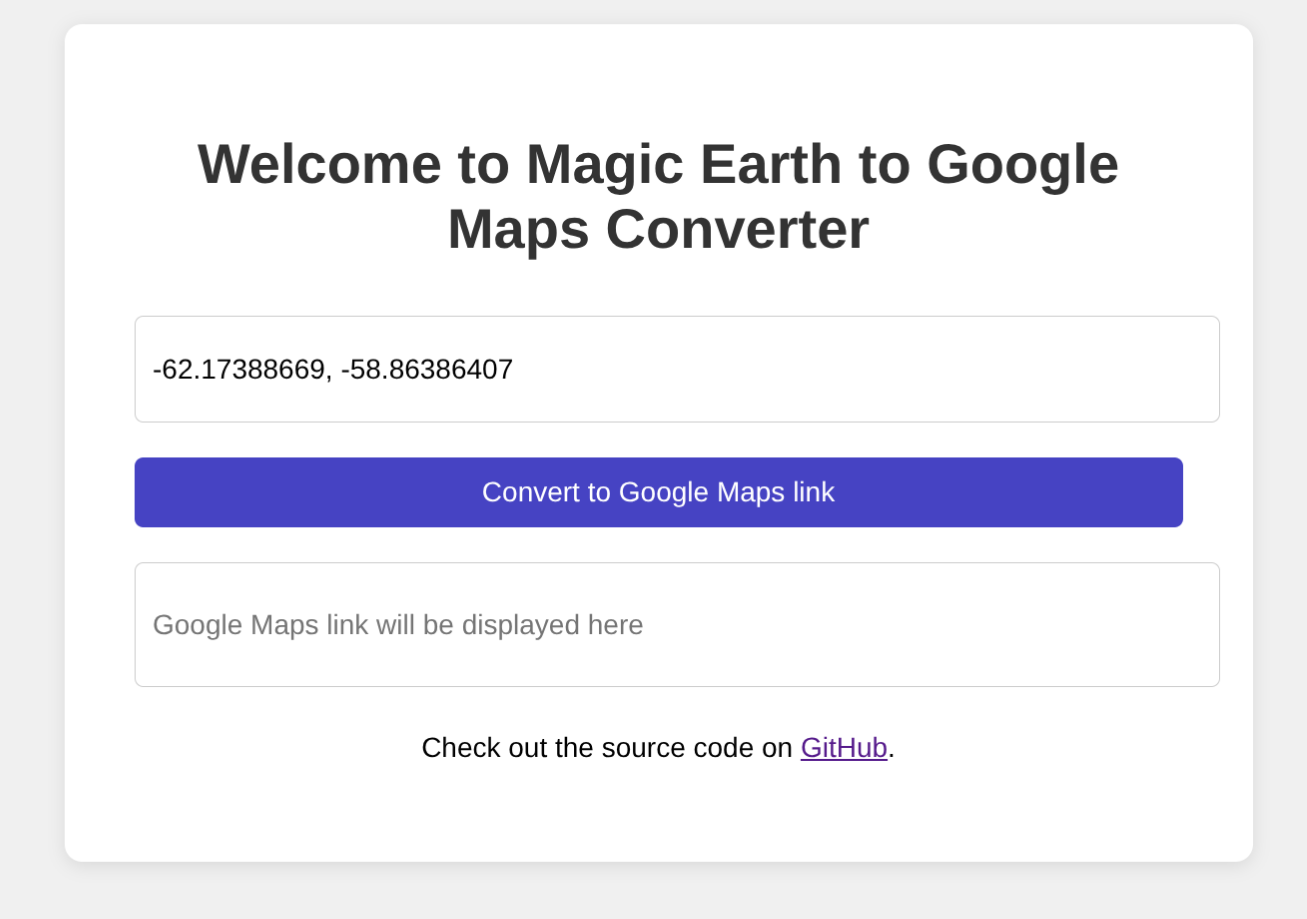Image resolution: width=1307 pixels, height=919 pixels.
Task: Click 'Maps Converter' in the title's second line
Action: (657, 230)
